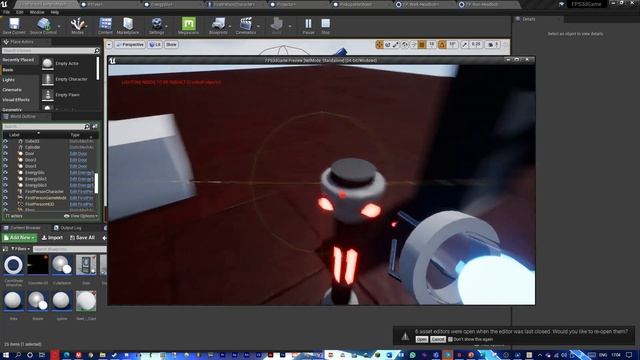Screen dimensions: 640x360
Task: Sort the World Outliner by Label column
Action: (14, 135)
